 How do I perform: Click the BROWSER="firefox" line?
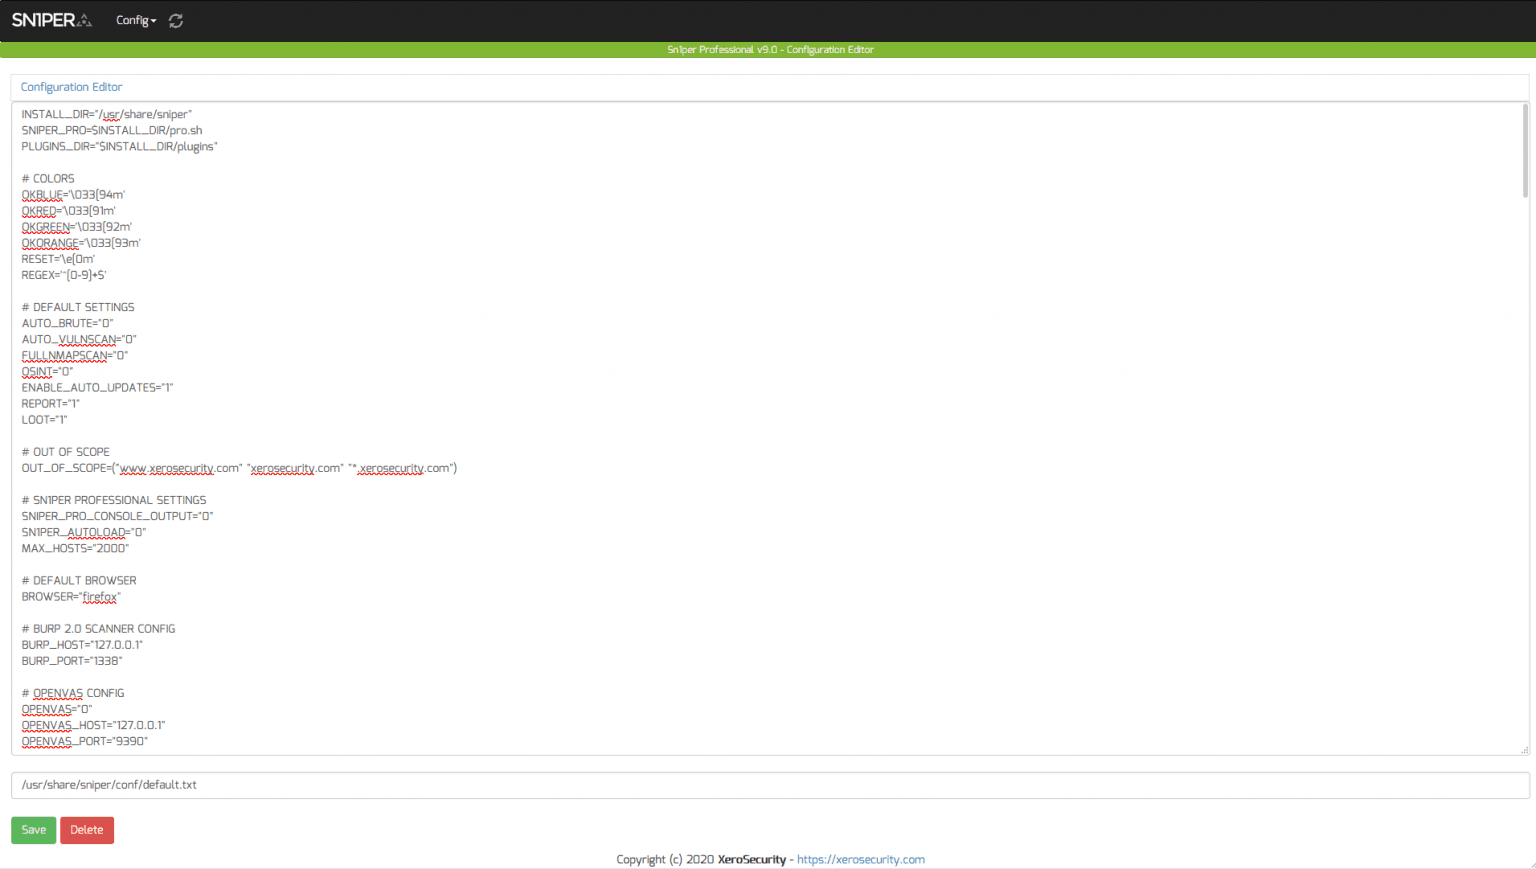click(71, 597)
